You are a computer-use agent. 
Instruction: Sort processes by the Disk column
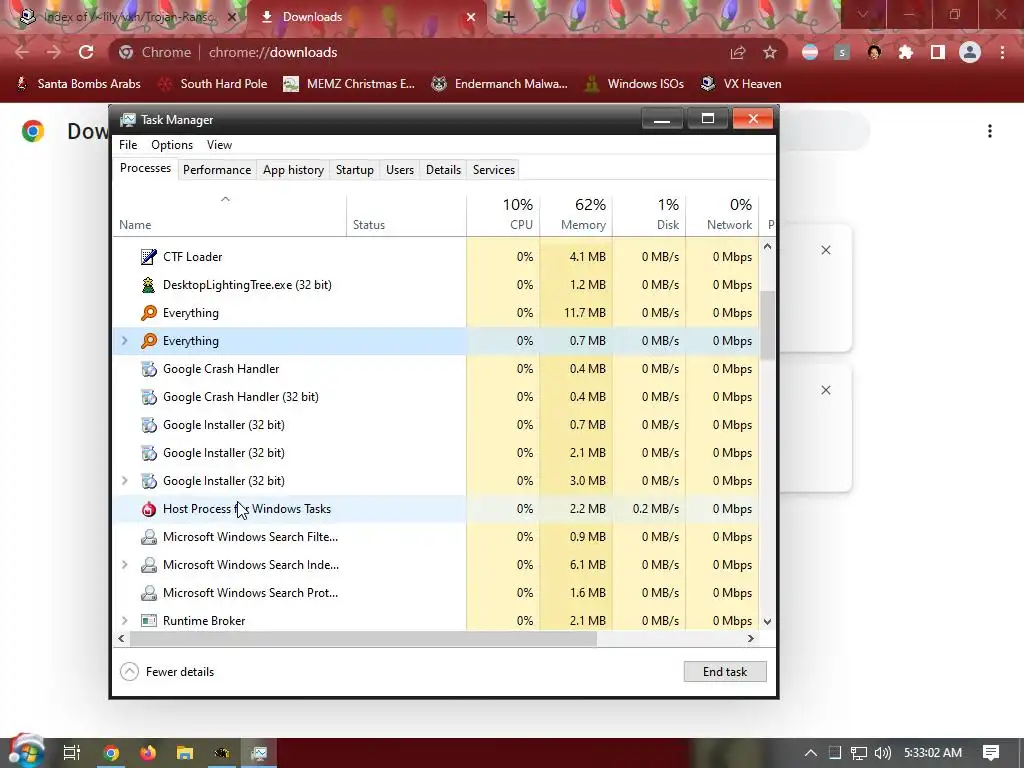tap(650, 214)
